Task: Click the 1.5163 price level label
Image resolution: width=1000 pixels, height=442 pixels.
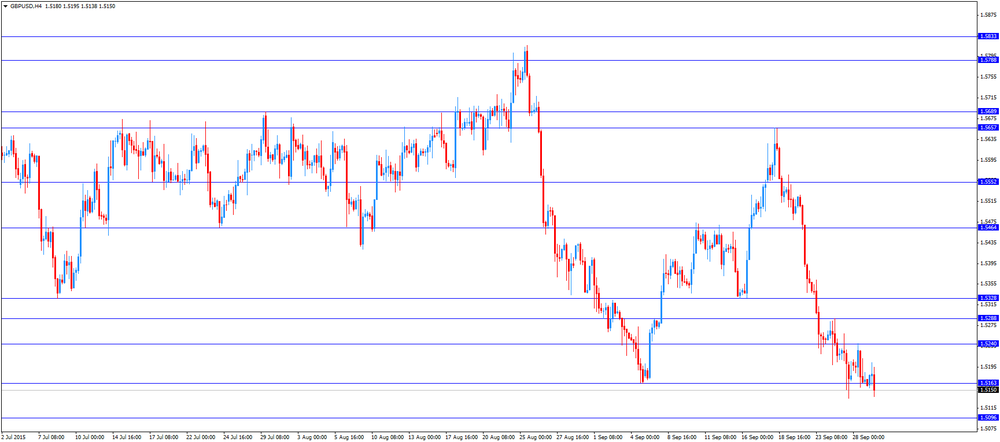Action: [987, 383]
